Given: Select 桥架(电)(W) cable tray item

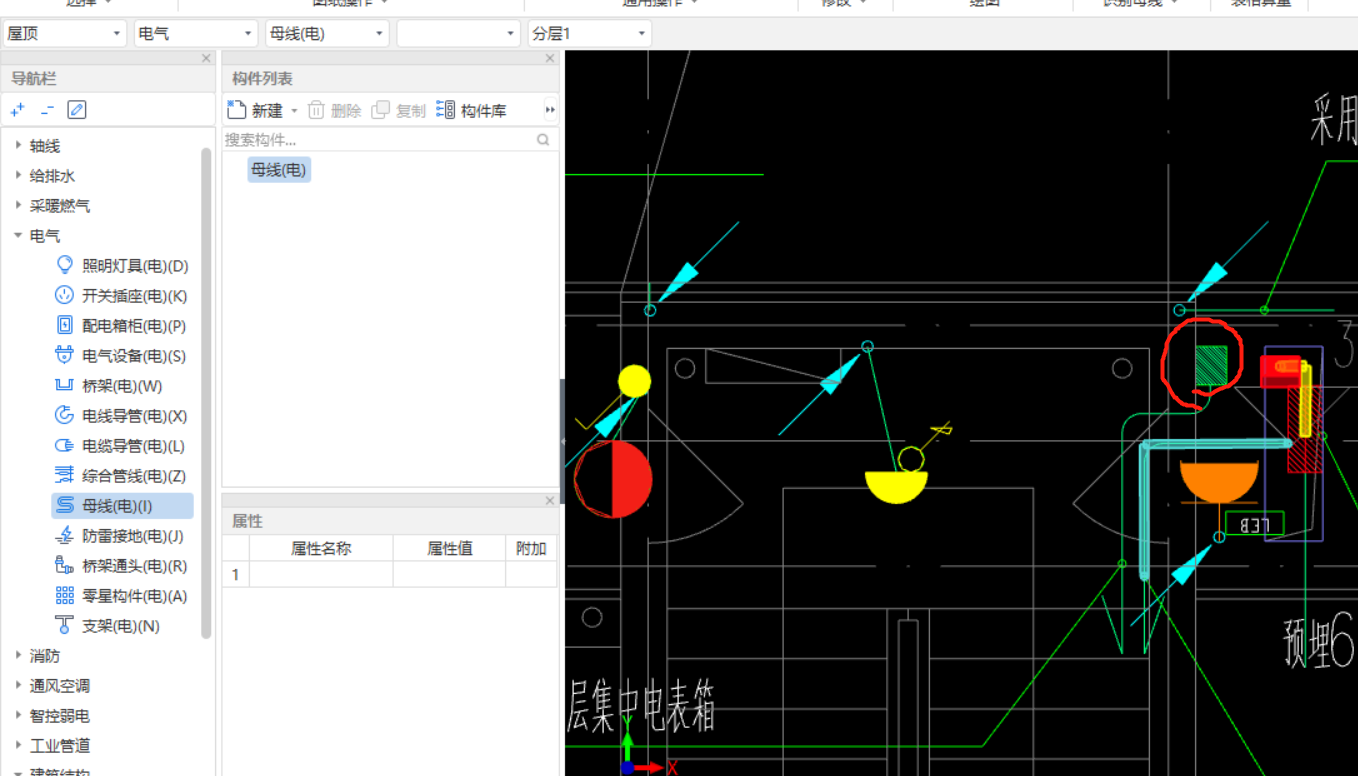Looking at the screenshot, I should (109, 386).
